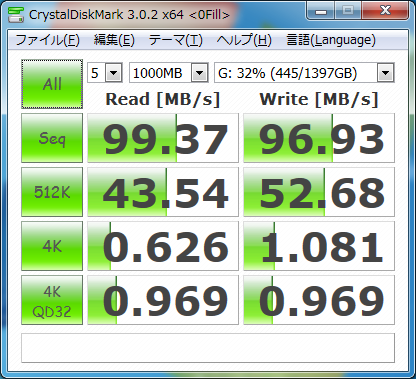Open the ヘルプ(H) menu
The width and height of the screenshot is (416, 379).
[244, 40]
